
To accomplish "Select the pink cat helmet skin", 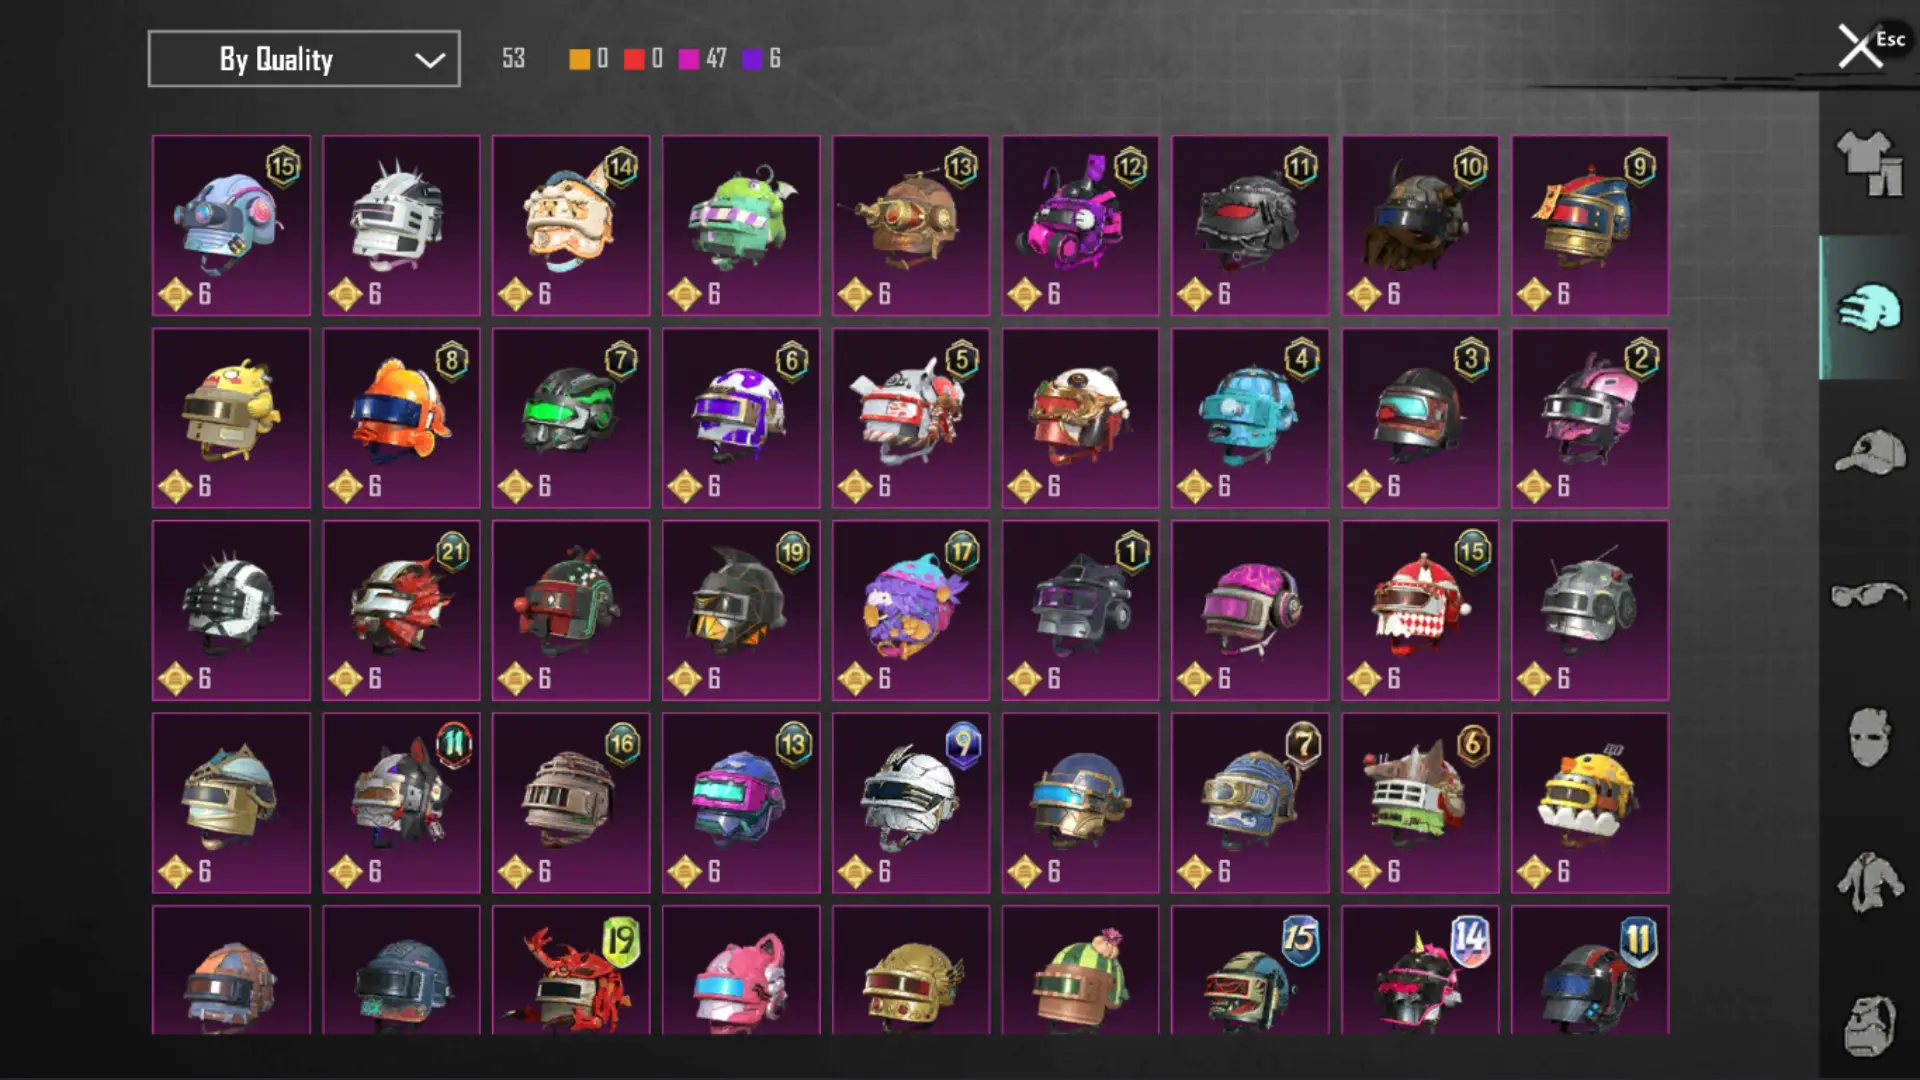I will tap(741, 970).
